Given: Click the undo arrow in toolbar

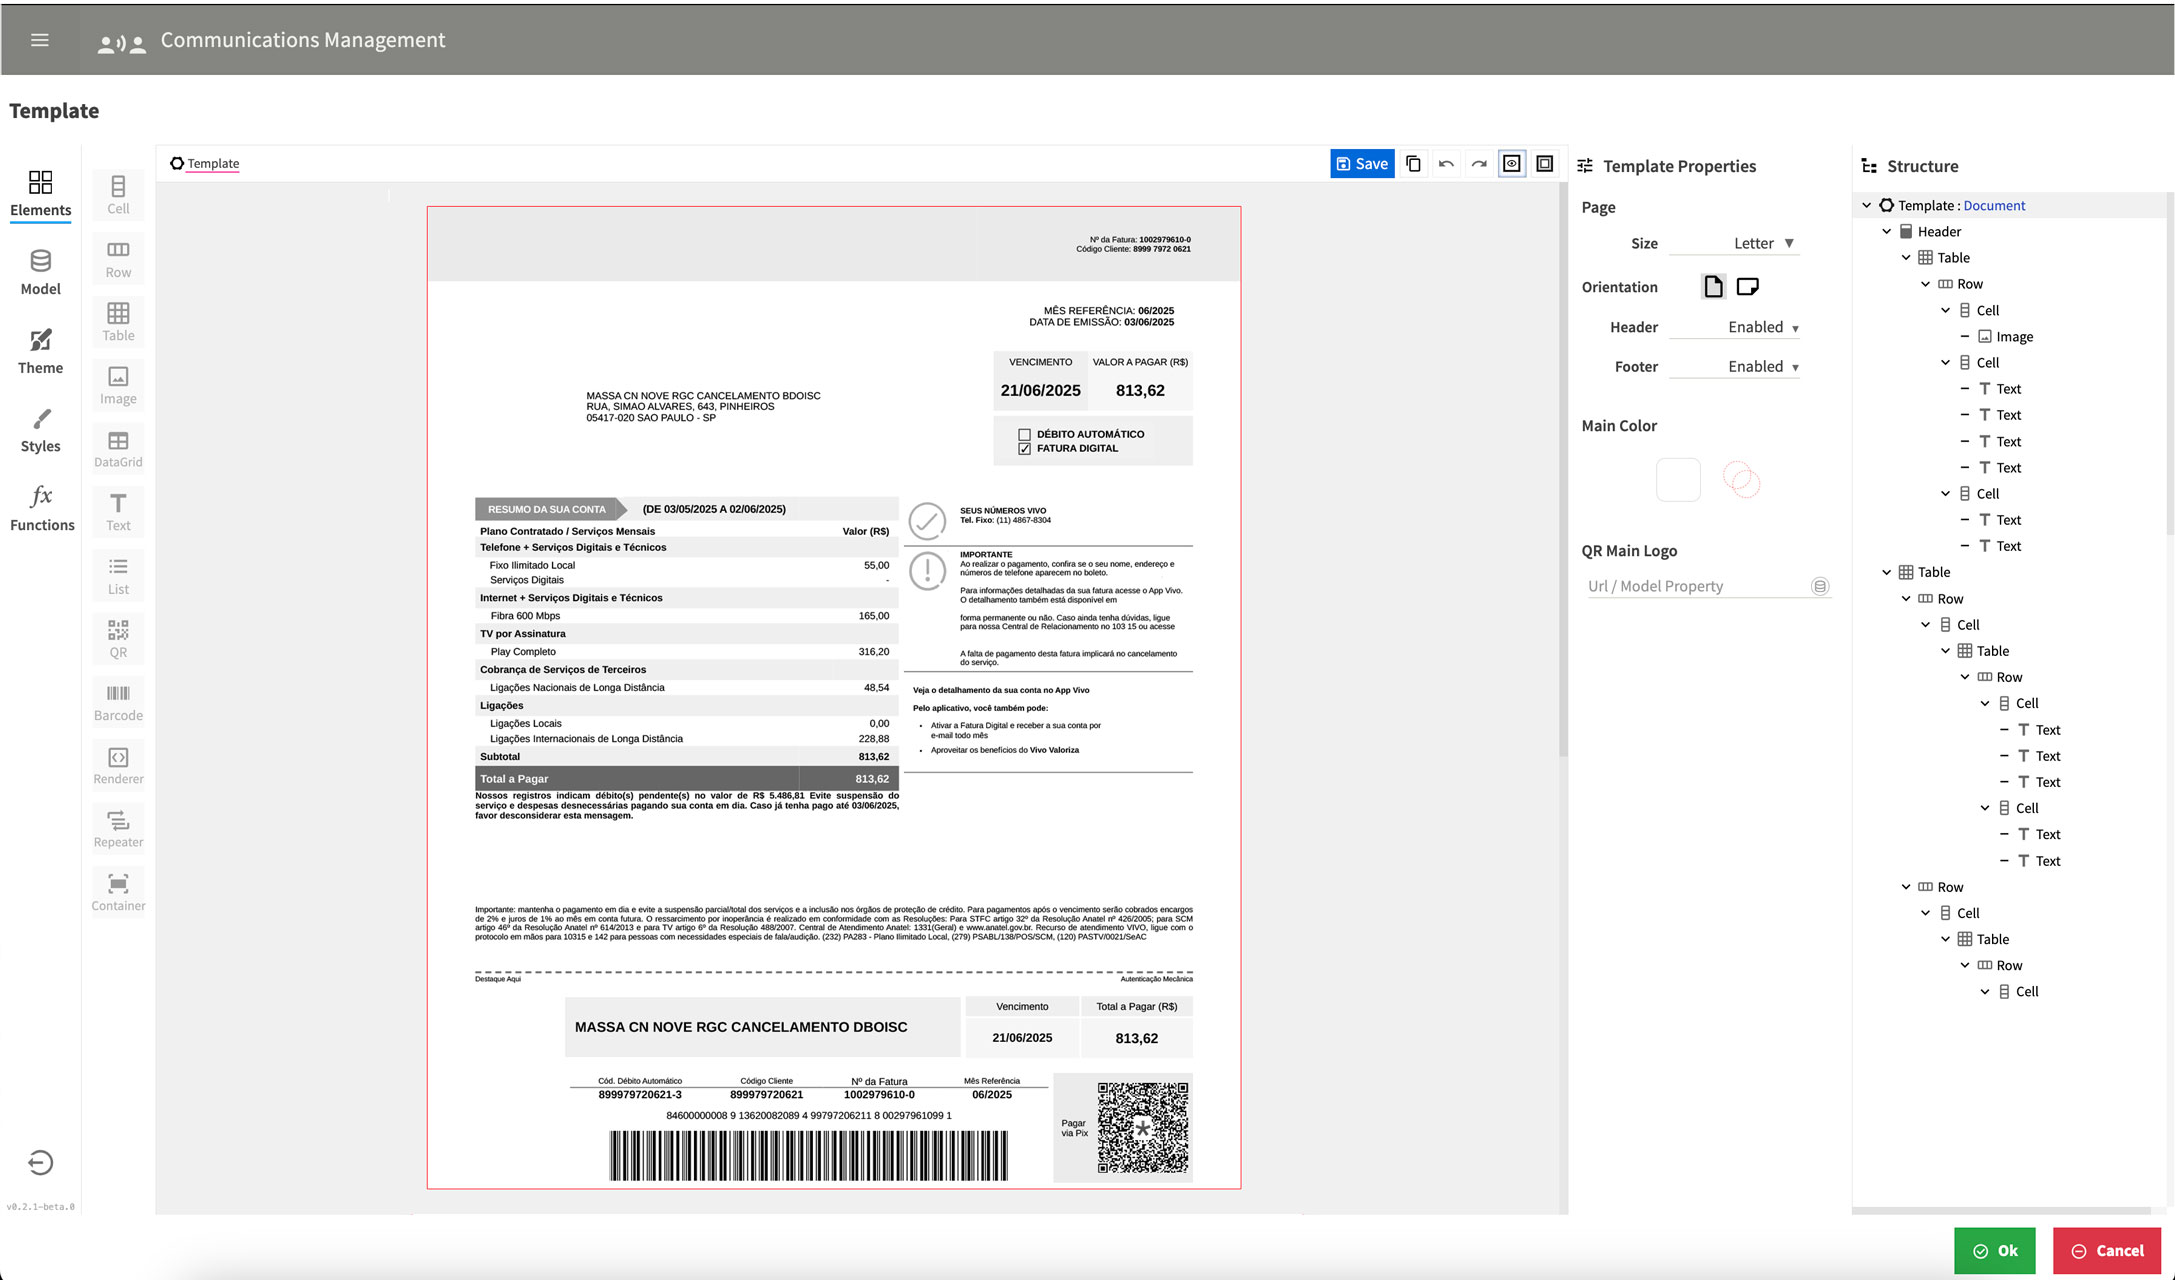Looking at the screenshot, I should pos(1446,164).
